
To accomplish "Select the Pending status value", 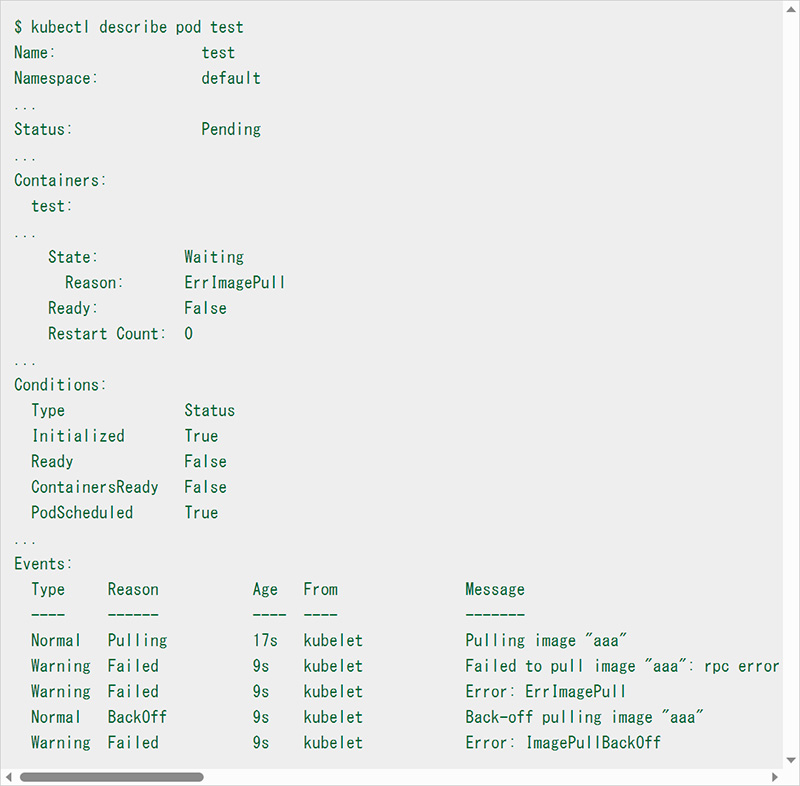I will pyautogui.click(x=231, y=129).
